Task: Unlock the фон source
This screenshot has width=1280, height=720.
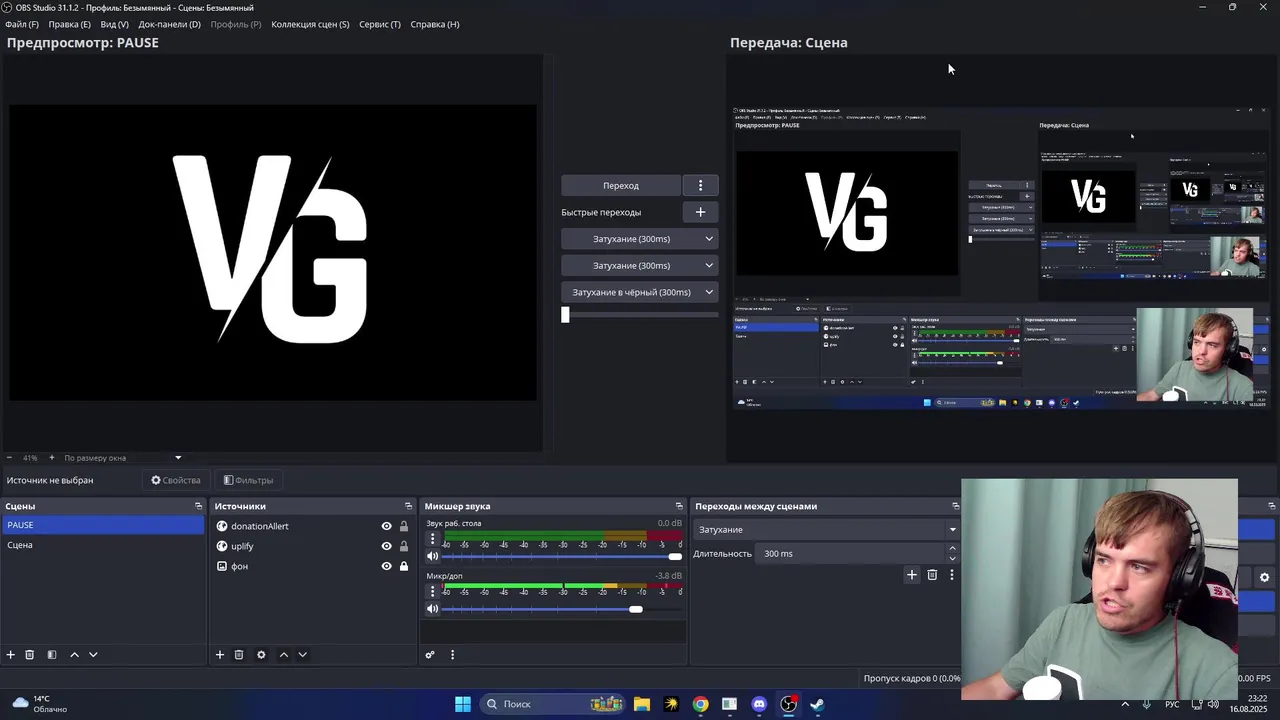Action: click(x=404, y=566)
